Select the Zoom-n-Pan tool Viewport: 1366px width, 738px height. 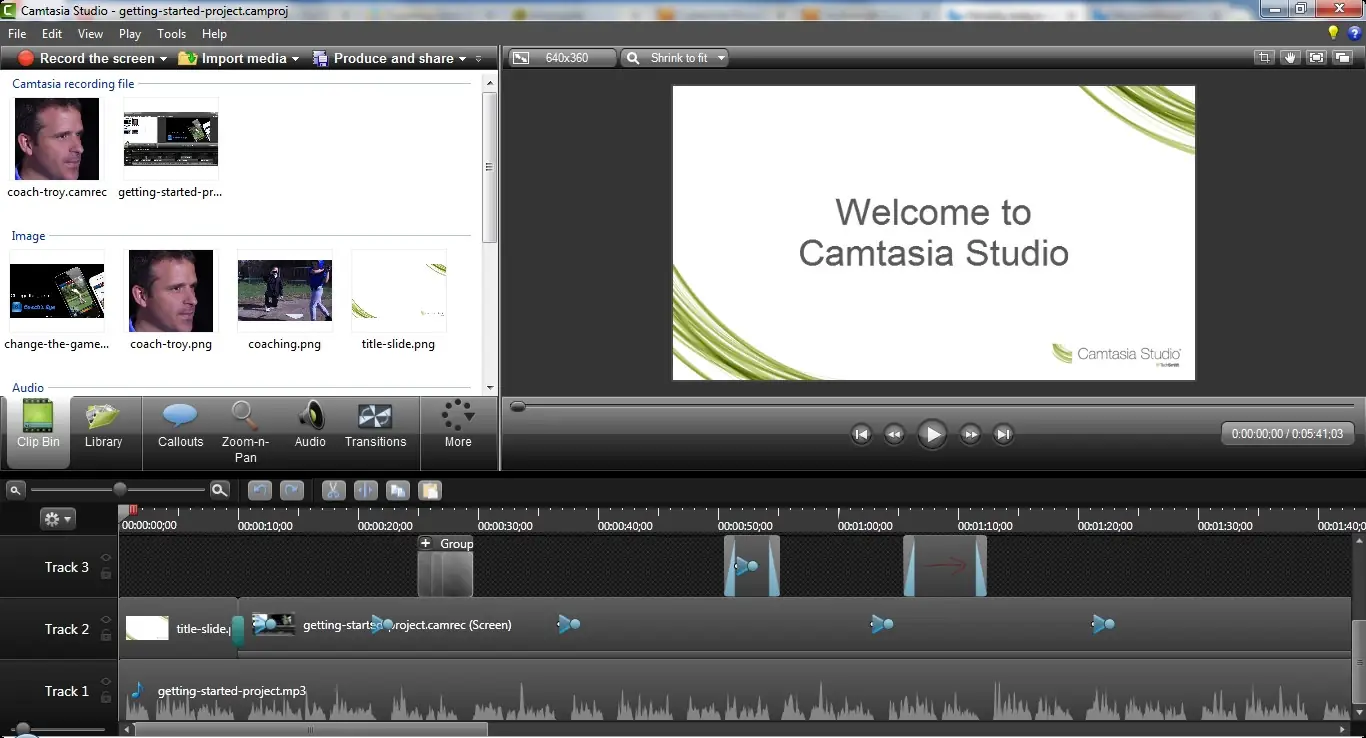point(245,432)
